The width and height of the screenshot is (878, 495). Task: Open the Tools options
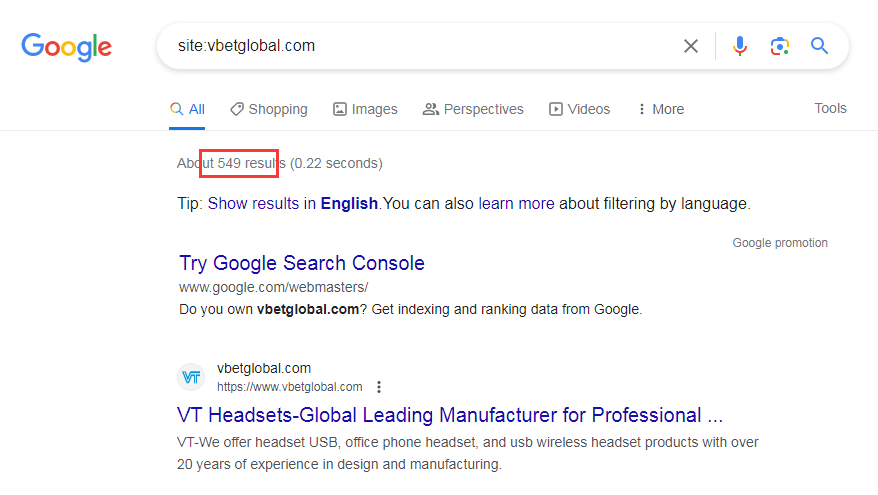tap(830, 108)
